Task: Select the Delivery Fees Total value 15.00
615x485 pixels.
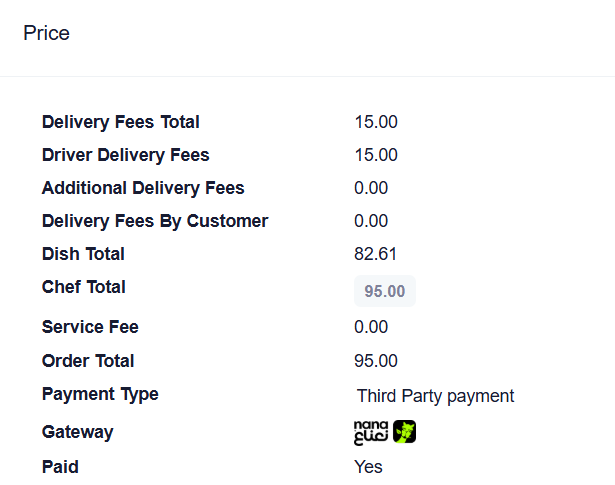Action: pos(376,122)
